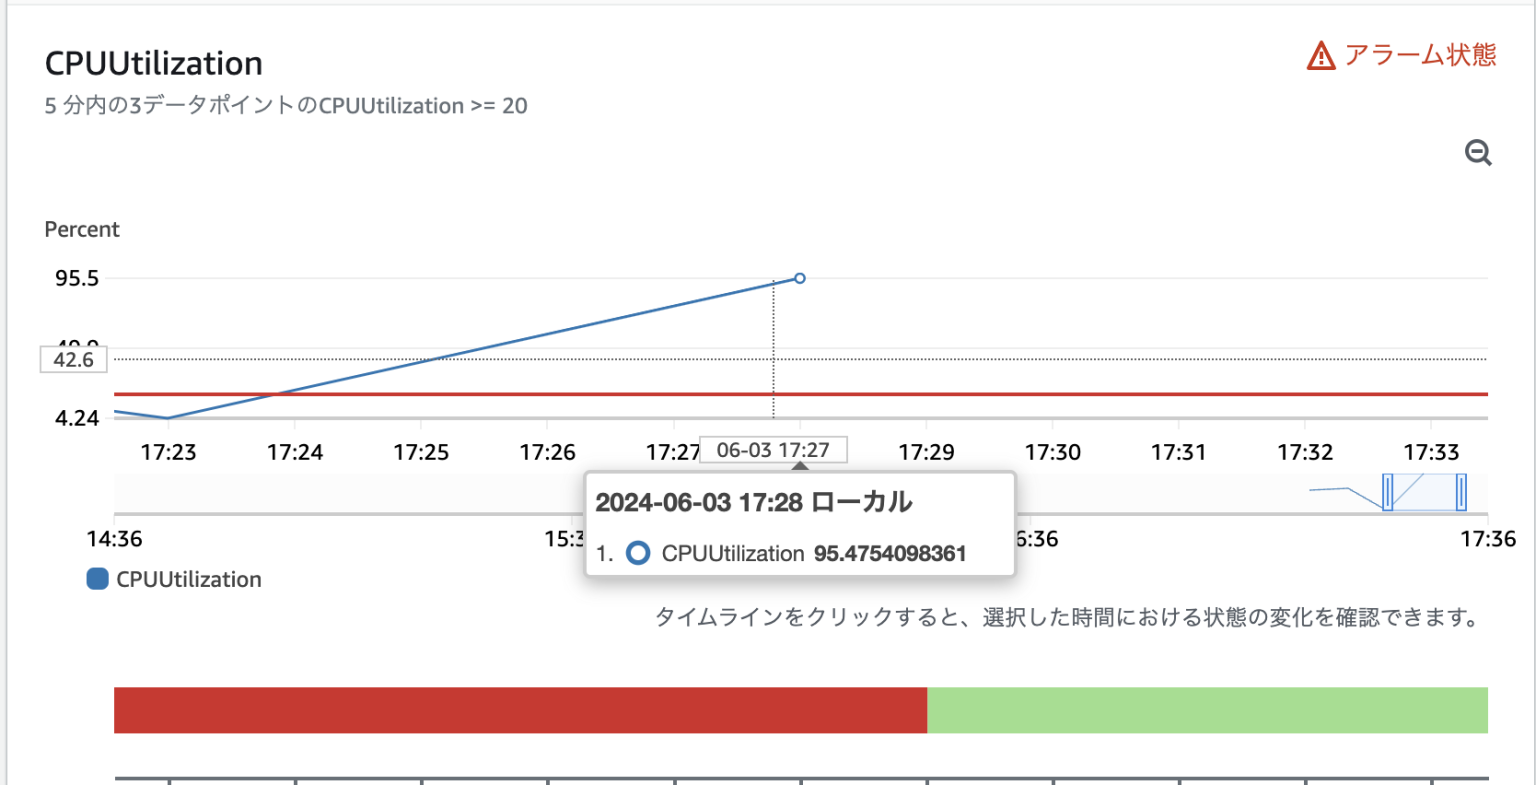Click the CPUUtilization marker icon in the tooltip

(x=637, y=553)
